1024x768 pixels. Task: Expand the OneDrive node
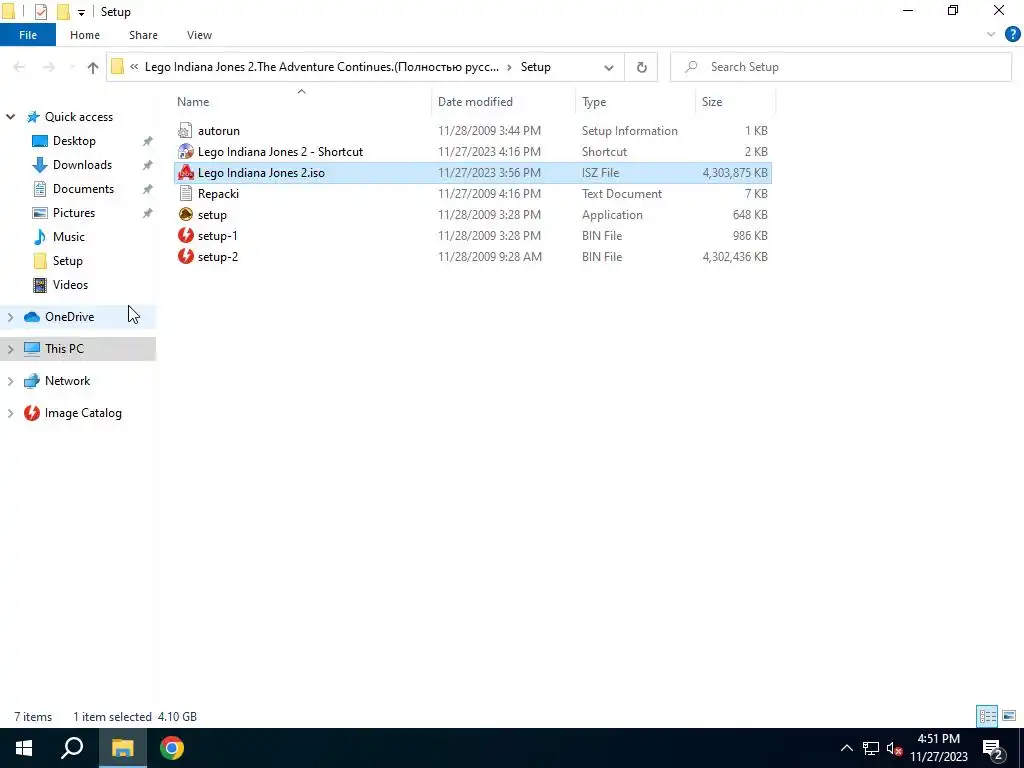point(10,317)
